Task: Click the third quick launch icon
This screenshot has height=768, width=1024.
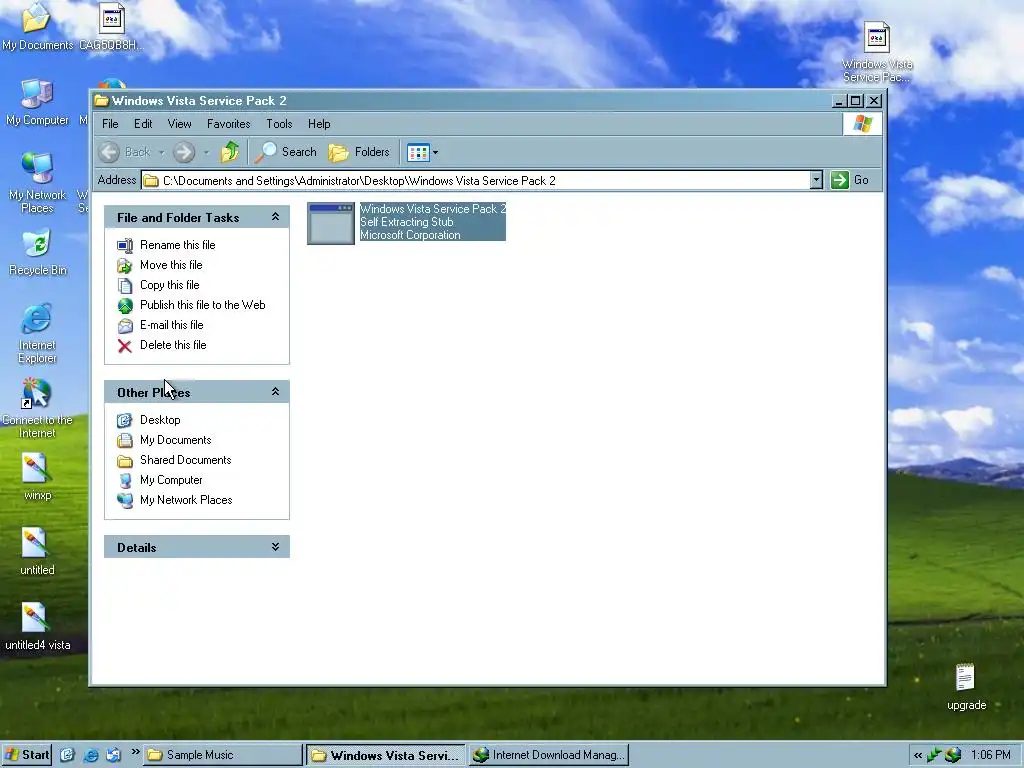Action: click(114, 755)
